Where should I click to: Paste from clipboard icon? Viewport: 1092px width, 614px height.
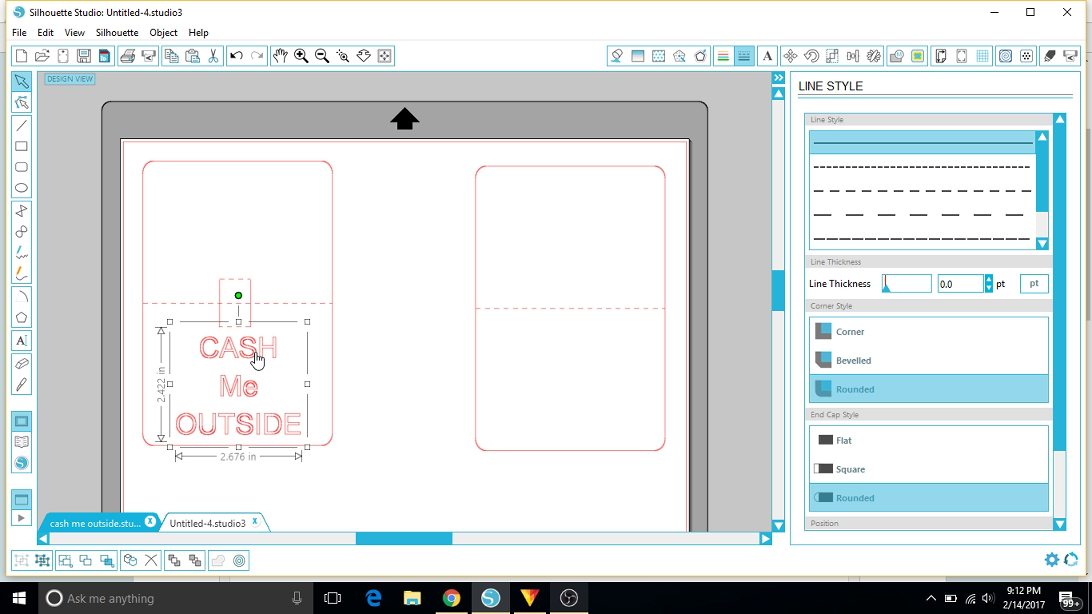193,56
